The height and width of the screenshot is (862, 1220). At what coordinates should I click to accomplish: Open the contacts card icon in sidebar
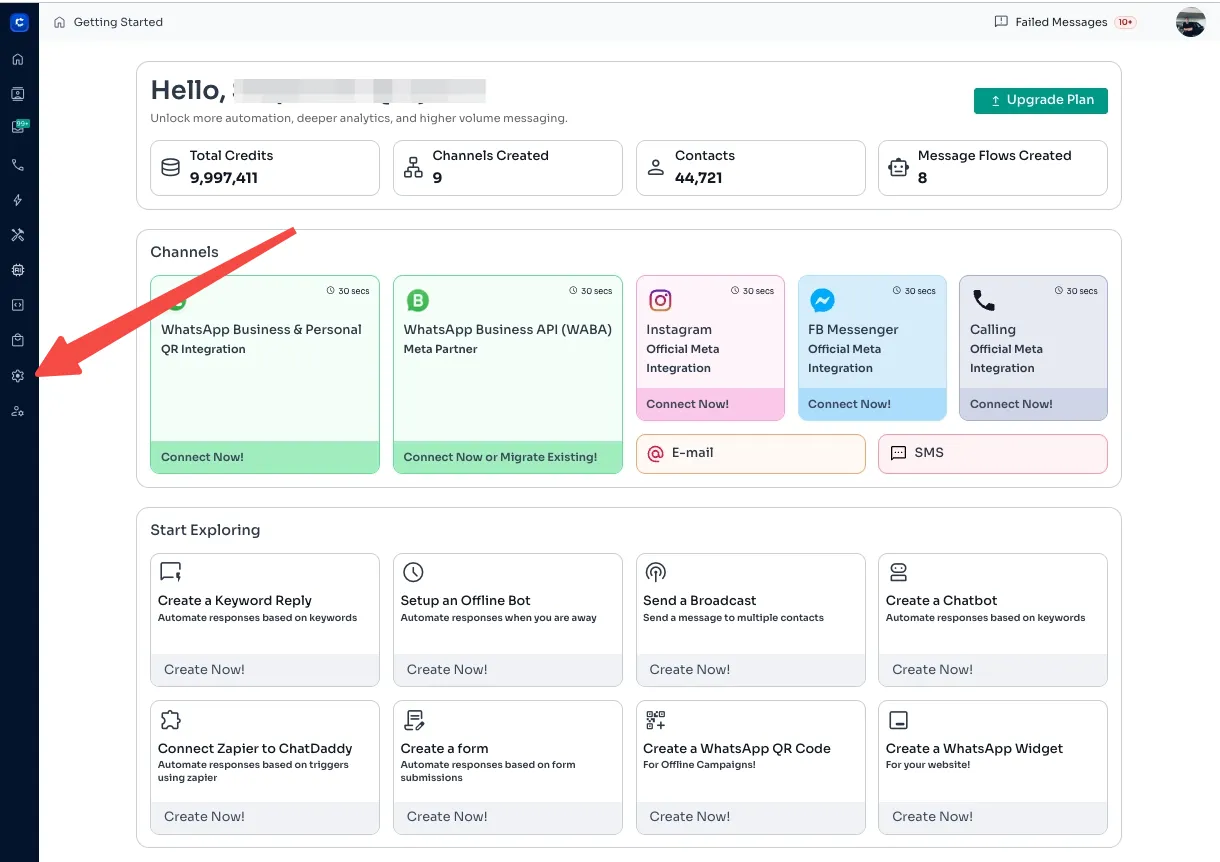tap(18, 94)
